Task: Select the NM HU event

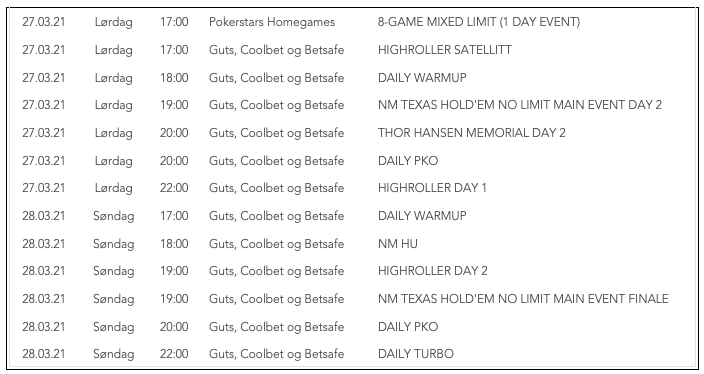Action: 397,244
